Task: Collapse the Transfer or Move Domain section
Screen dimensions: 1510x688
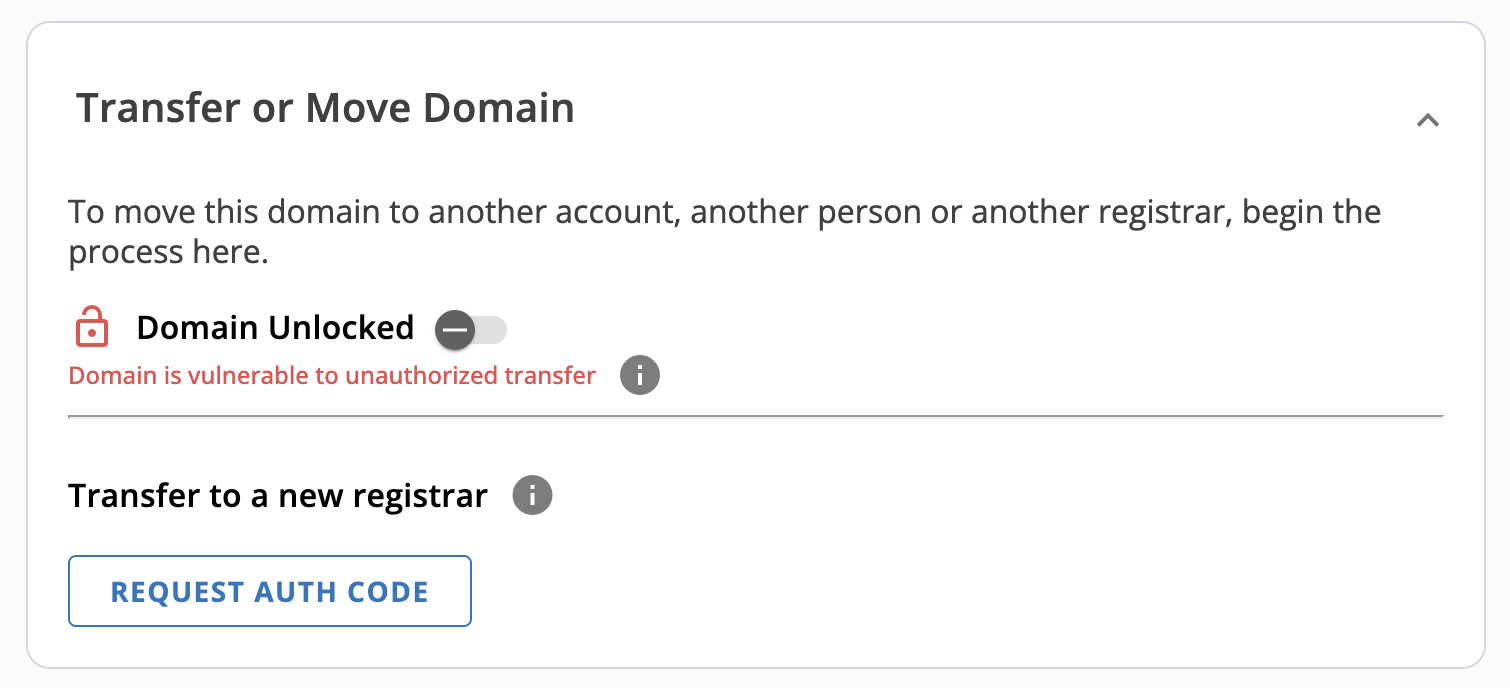Action: 1428,120
